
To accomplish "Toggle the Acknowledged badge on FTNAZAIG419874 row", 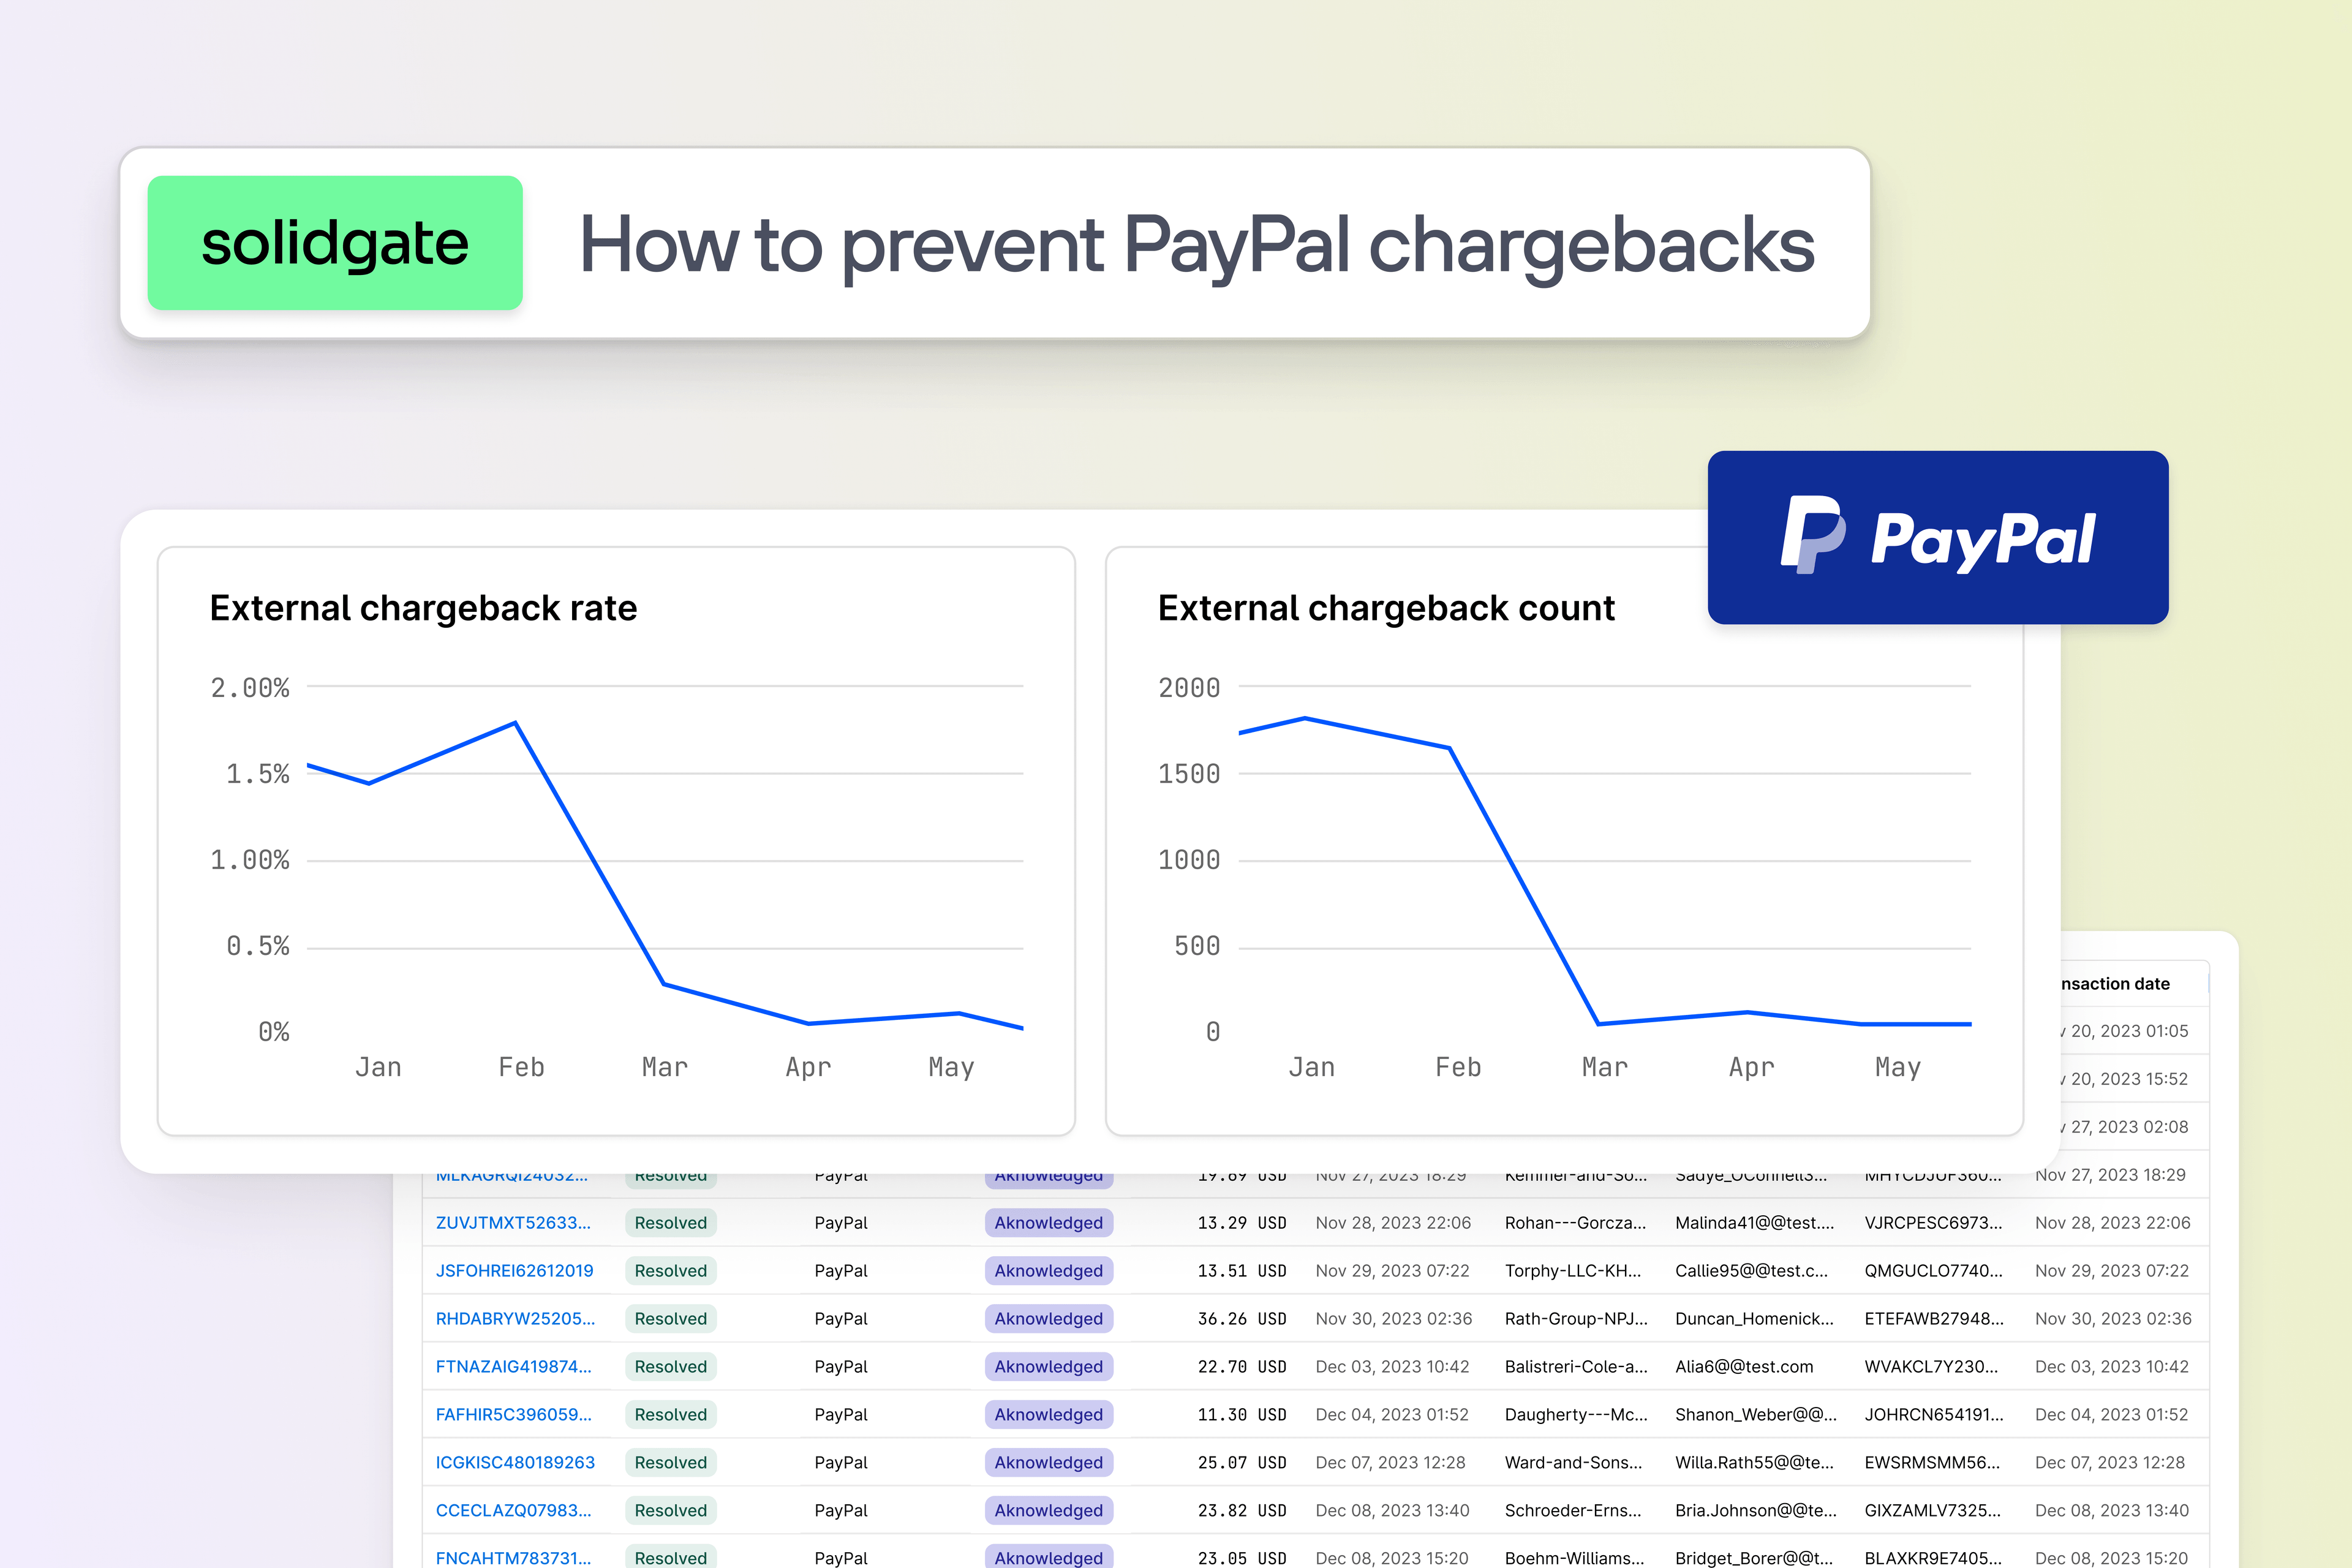I will pos(1048,1366).
